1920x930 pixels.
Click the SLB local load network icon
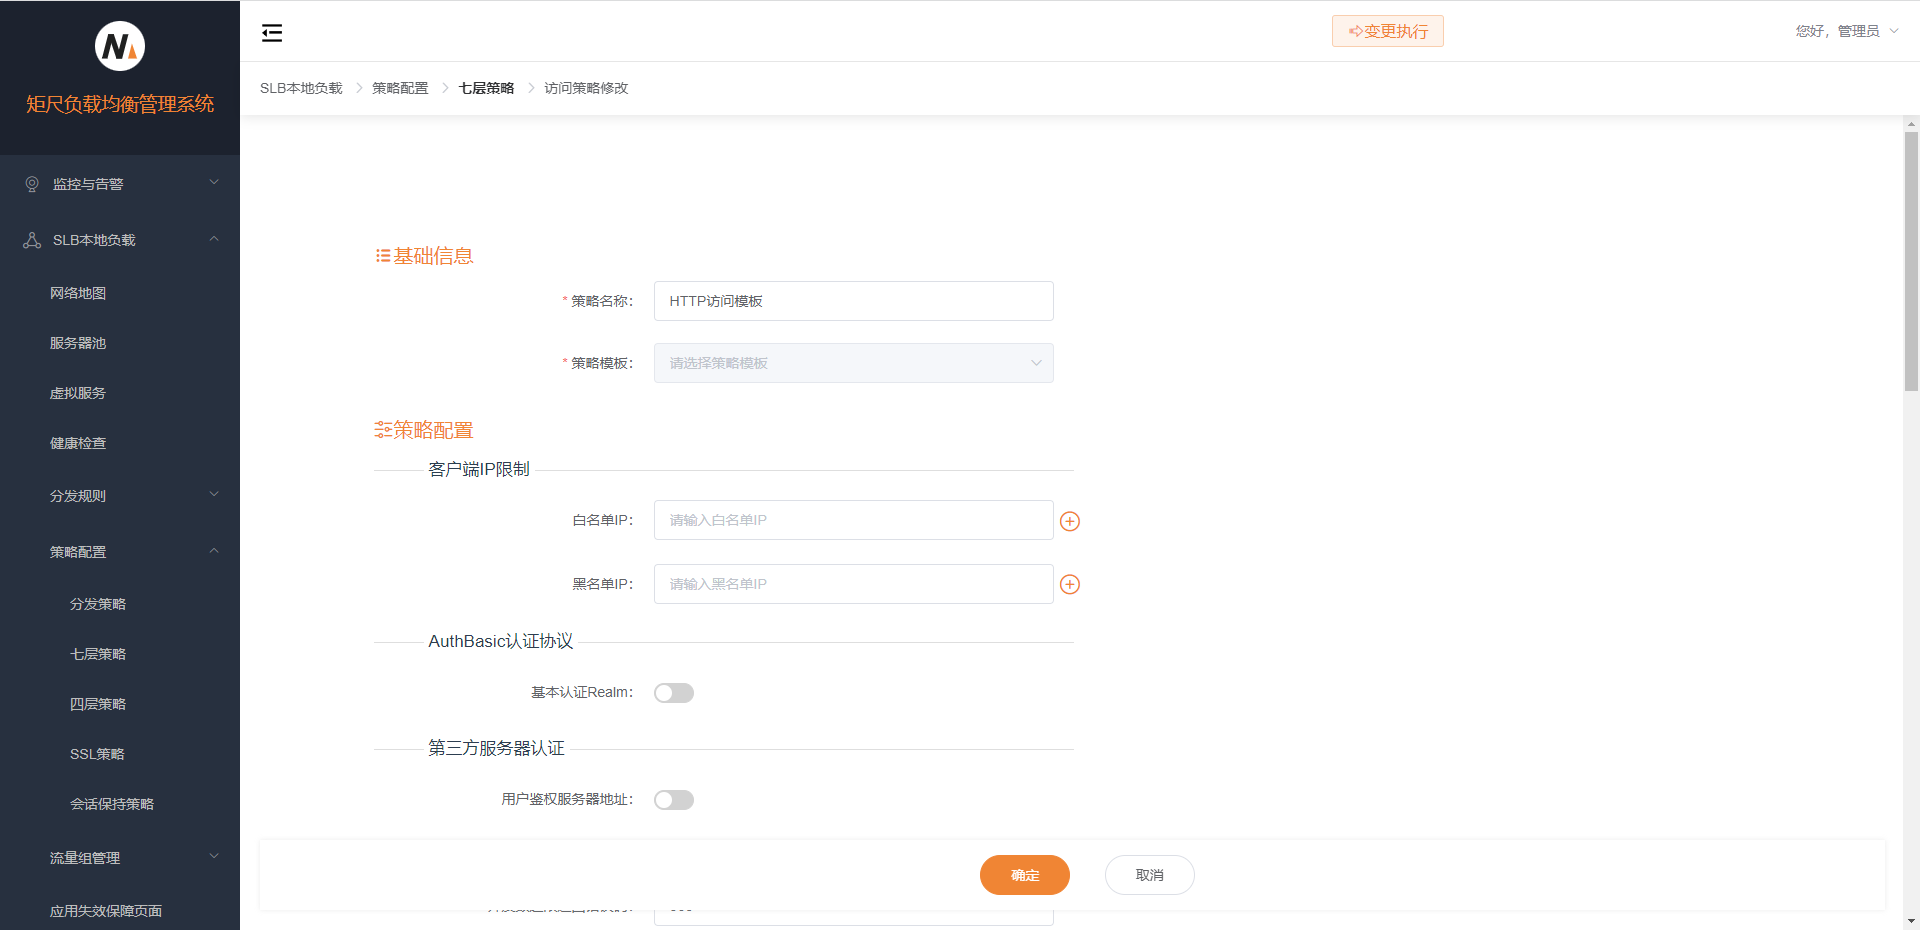coord(32,240)
